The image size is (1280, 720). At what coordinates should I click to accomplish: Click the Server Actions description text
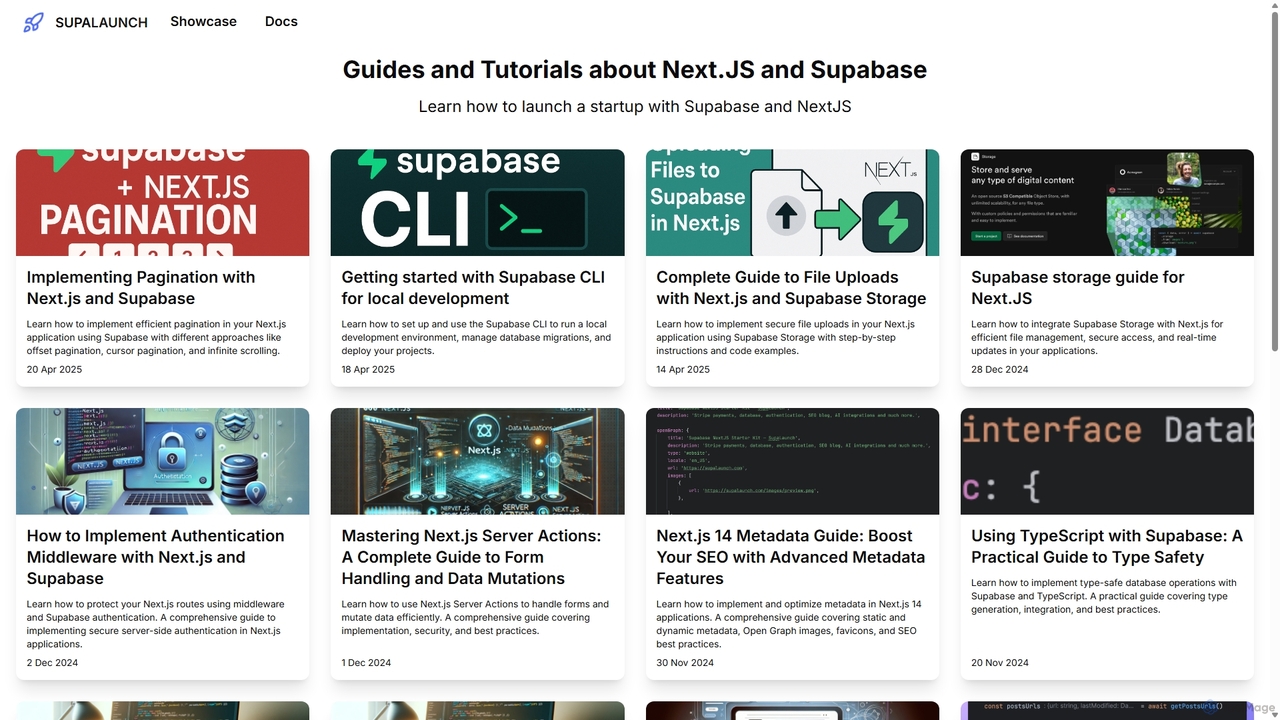click(475, 618)
